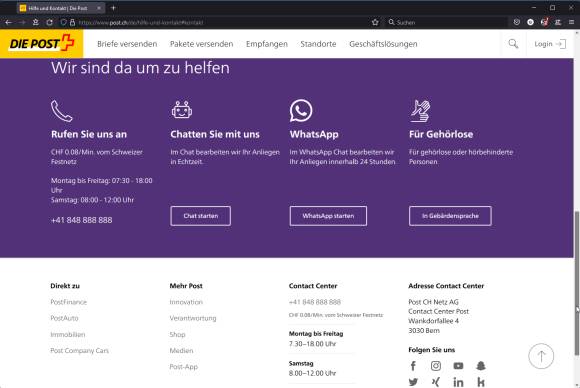Image resolution: width=580 pixels, height=388 pixels.
Task: Click browser back arrow
Action: [x=9, y=22]
